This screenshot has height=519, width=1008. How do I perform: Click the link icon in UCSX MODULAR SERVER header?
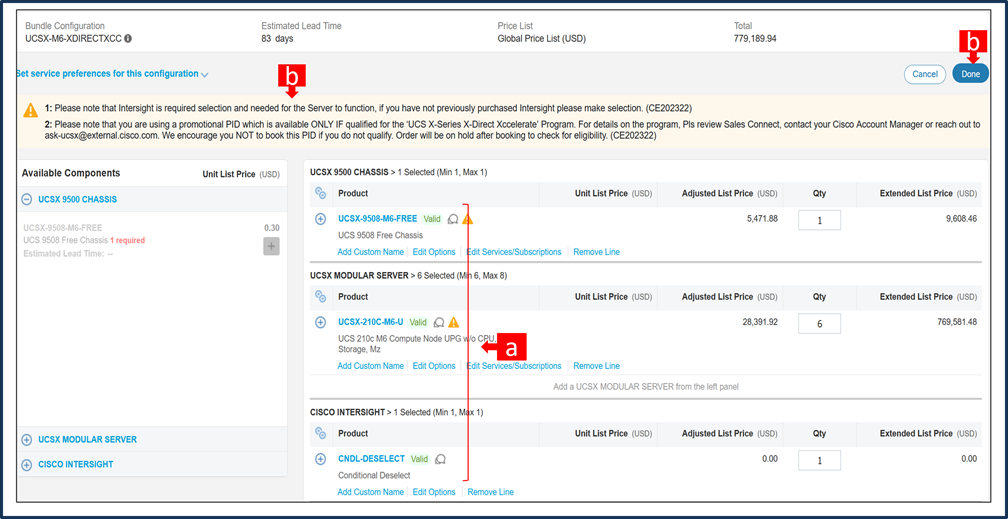[320, 296]
